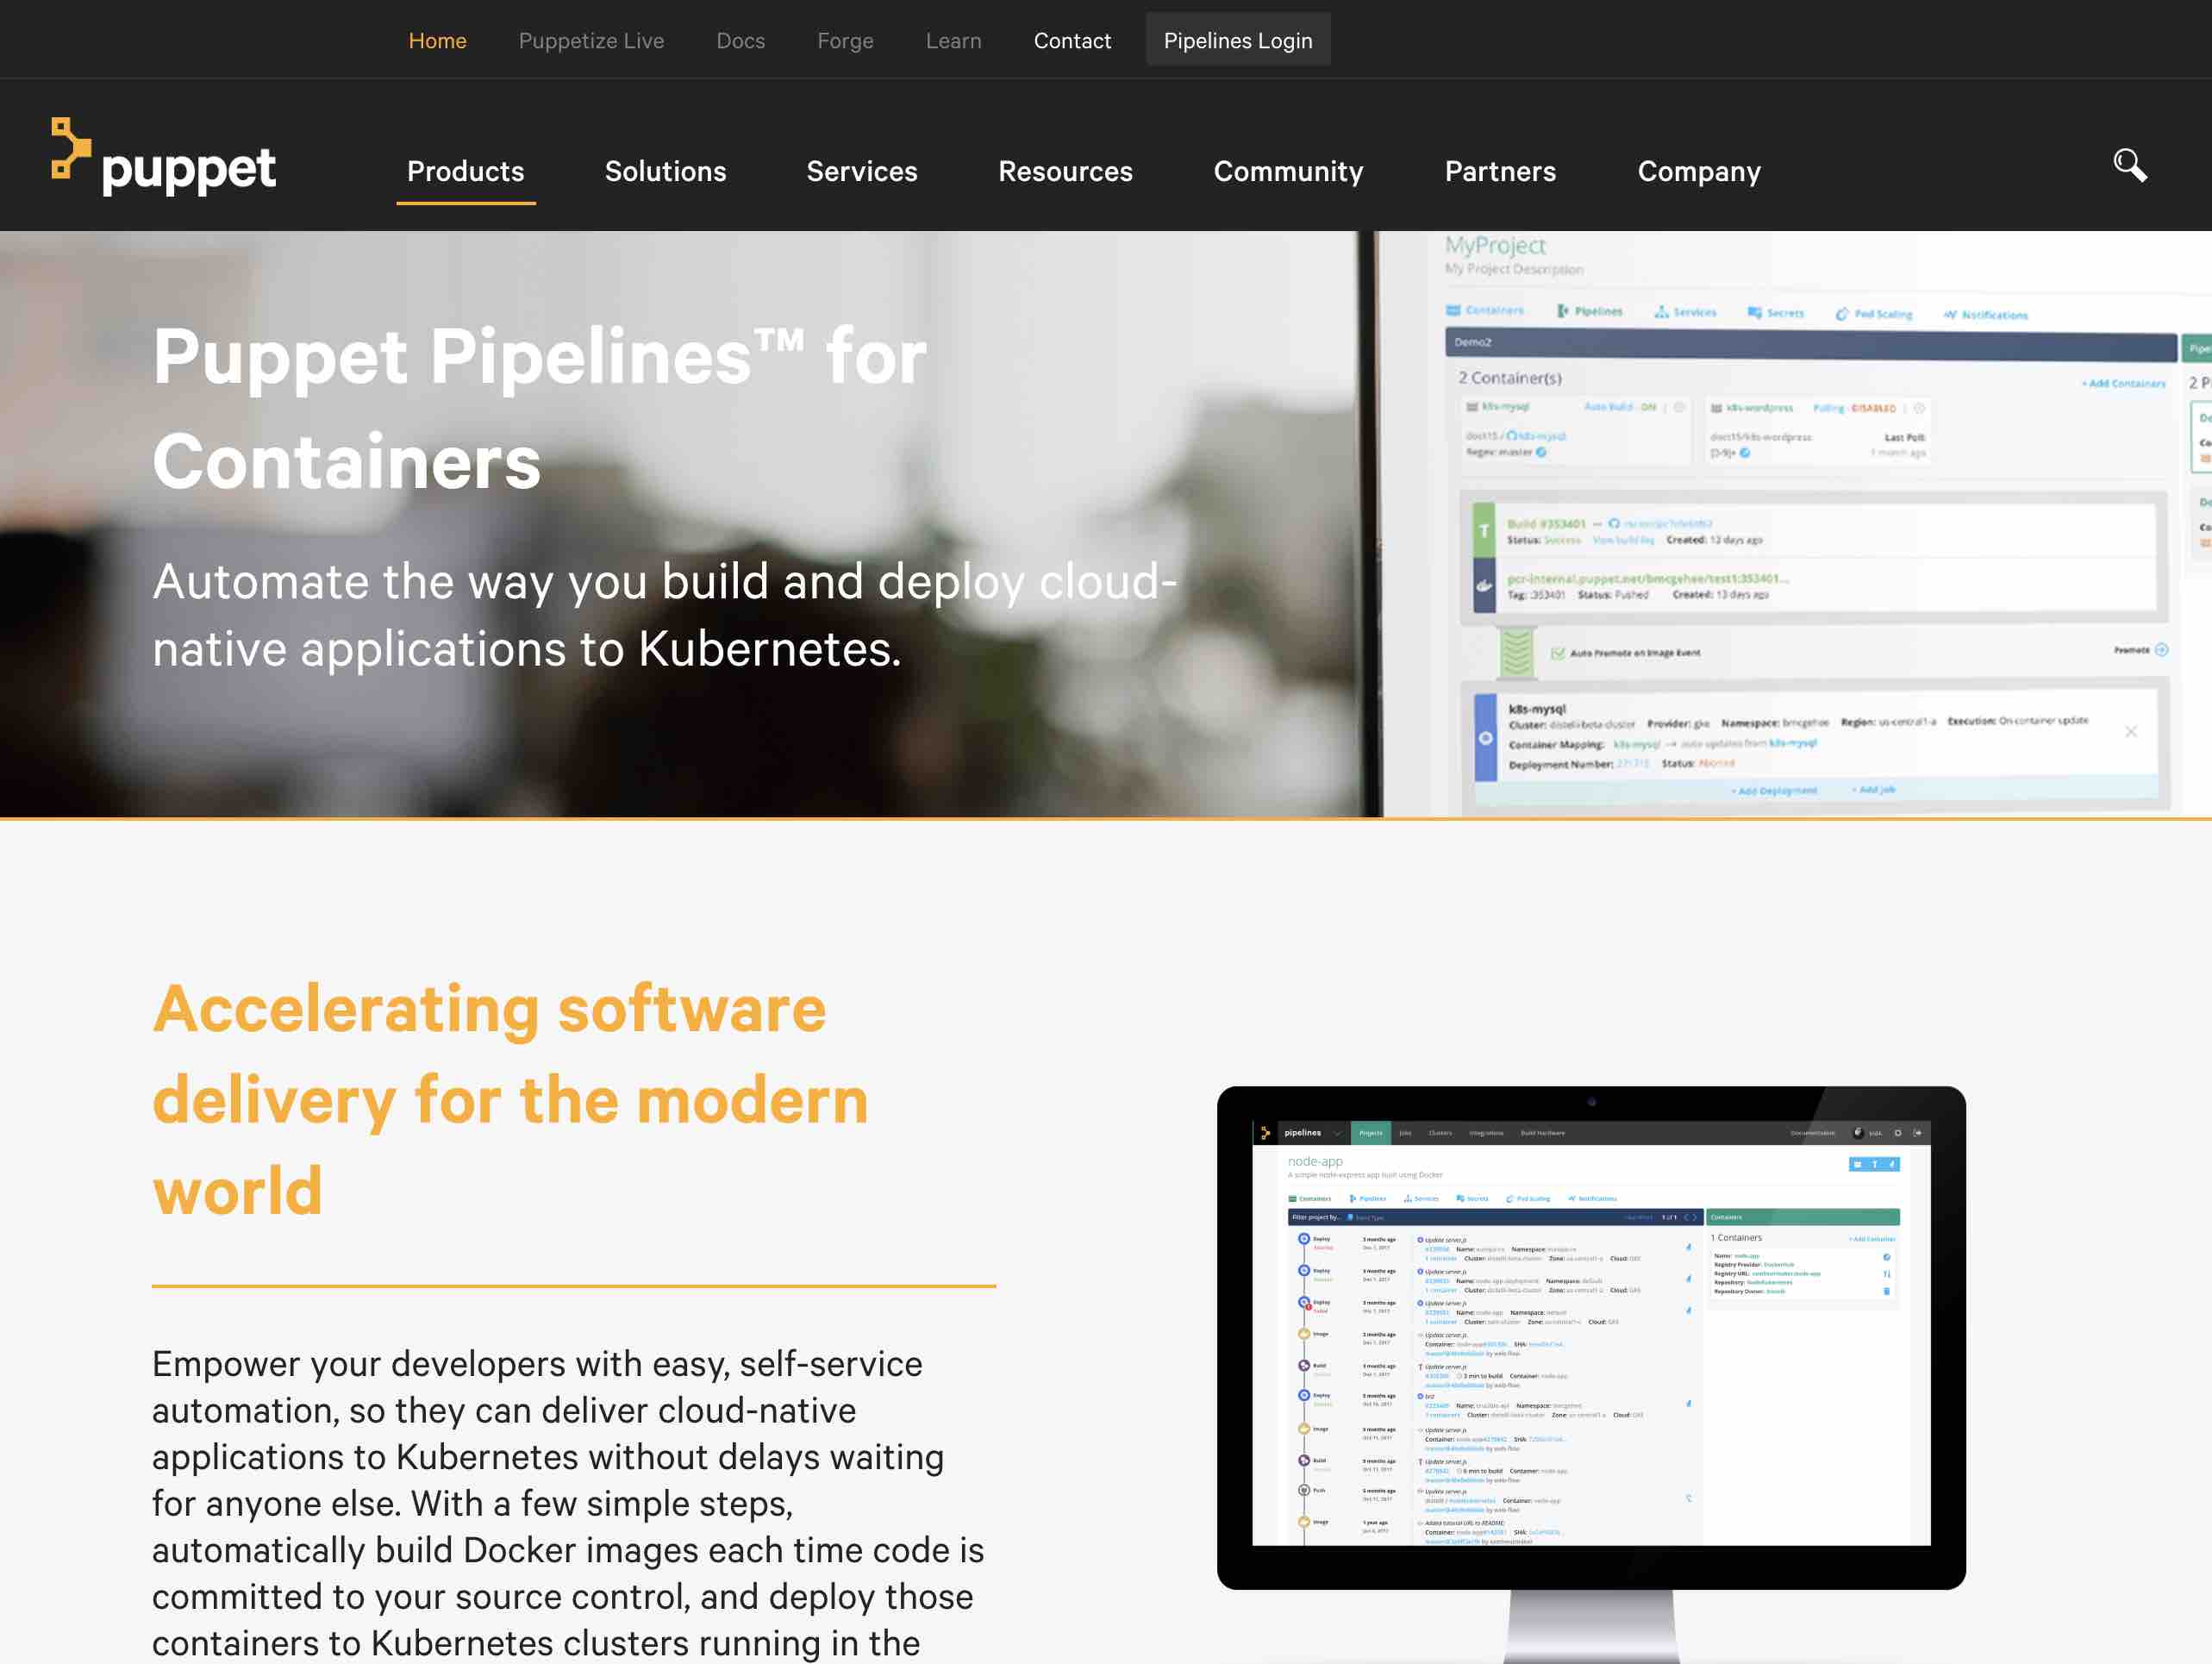The width and height of the screenshot is (2212, 1664).
Task: Click the Accelerating software delivery heading
Action: (x=510, y=1098)
